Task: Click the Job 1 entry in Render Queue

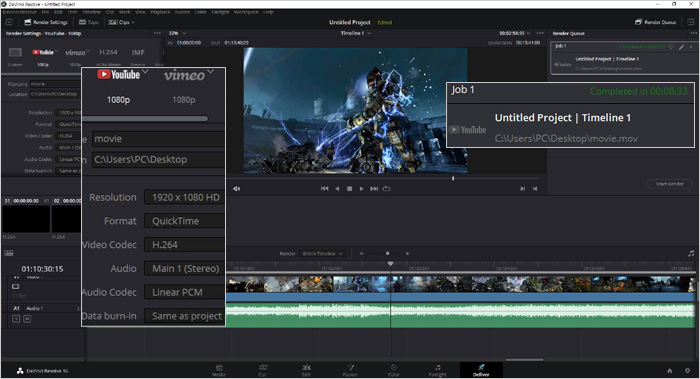Action: (x=624, y=58)
